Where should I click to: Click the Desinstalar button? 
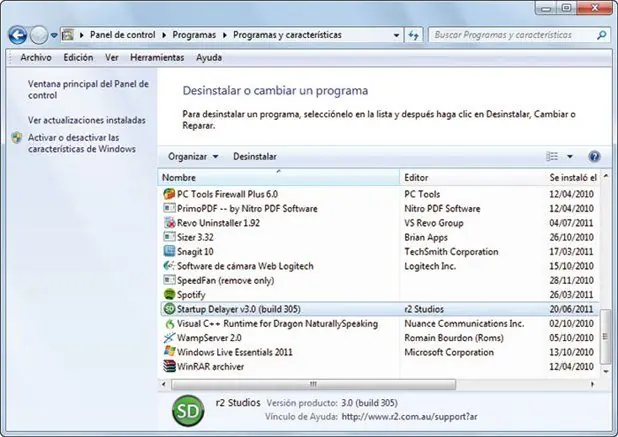(255, 156)
